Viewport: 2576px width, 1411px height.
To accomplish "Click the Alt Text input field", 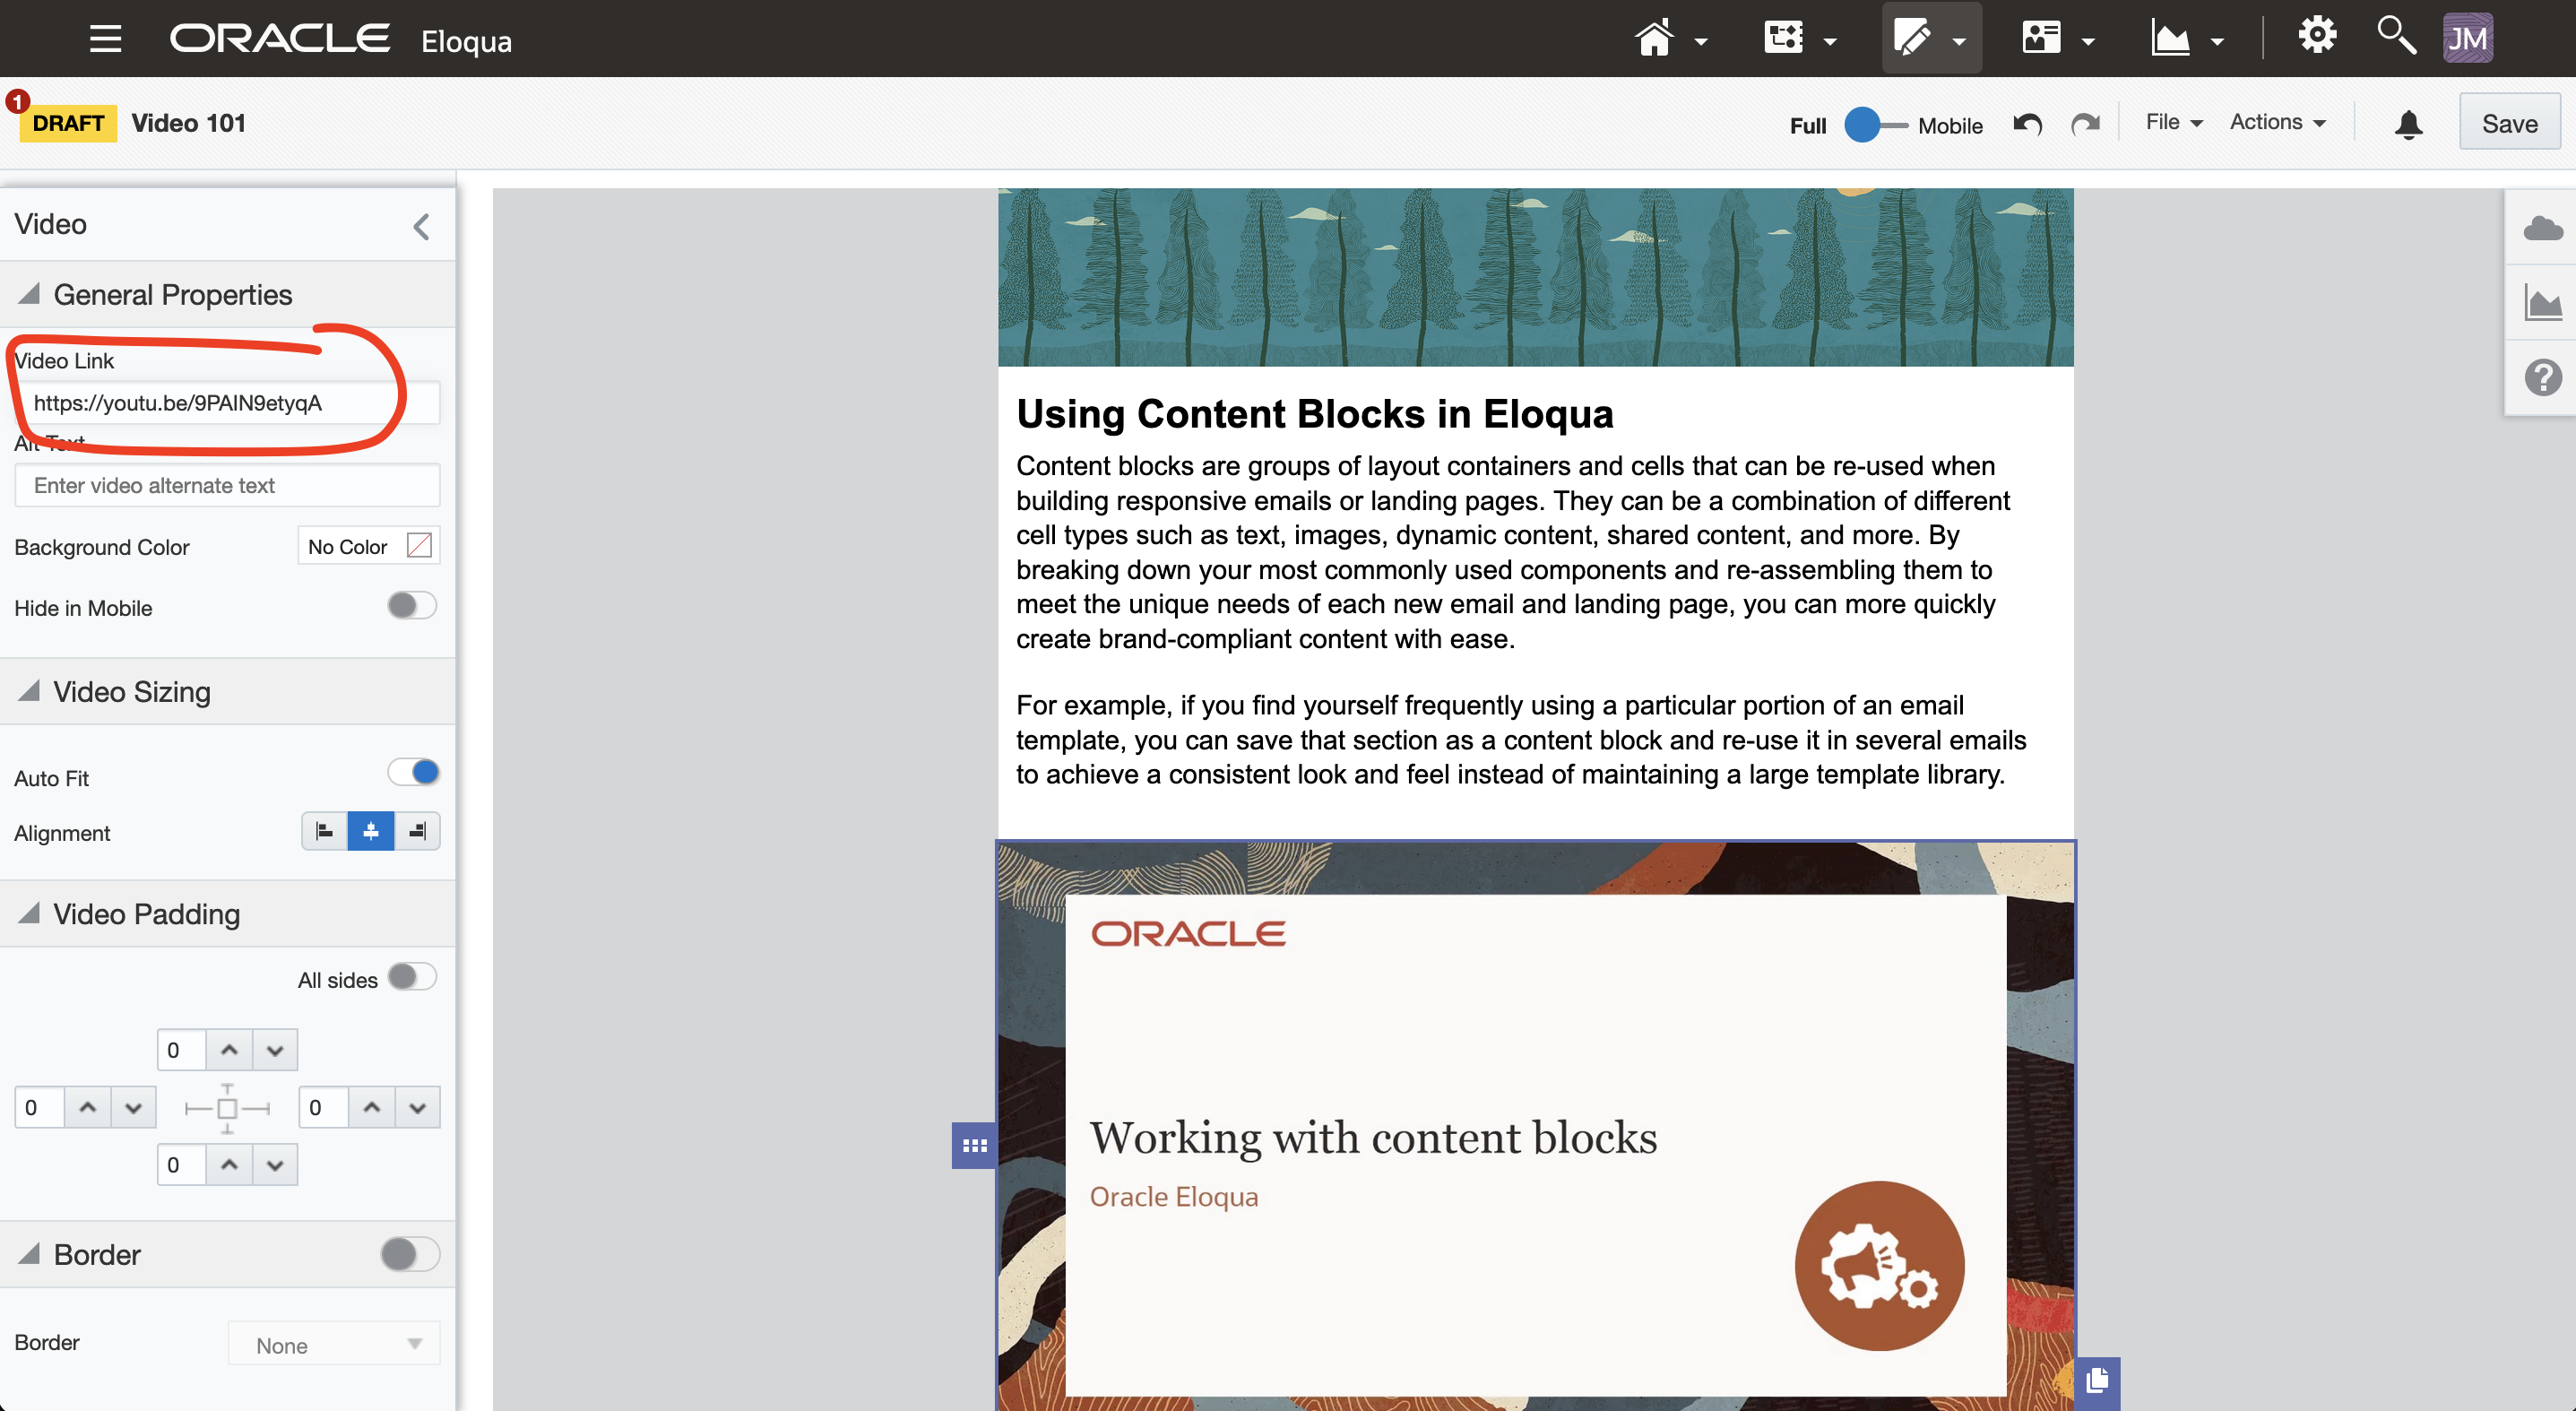I will pos(227,485).
